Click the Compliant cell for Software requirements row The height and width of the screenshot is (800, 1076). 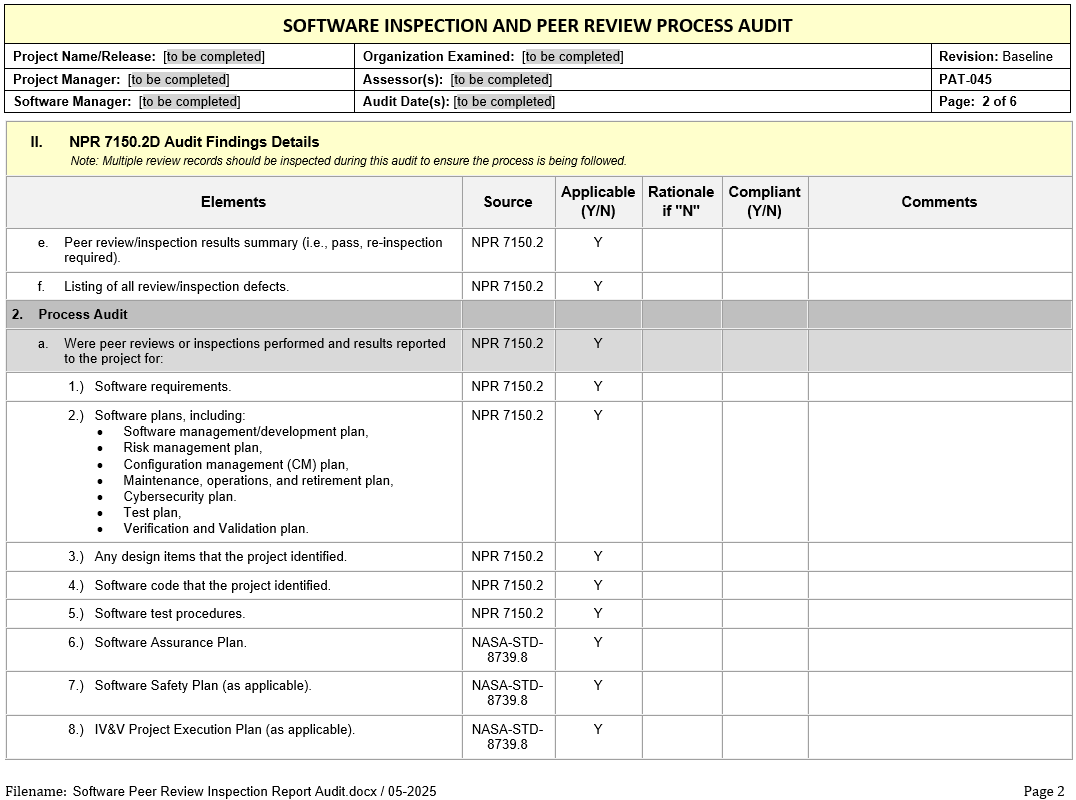[765, 387]
